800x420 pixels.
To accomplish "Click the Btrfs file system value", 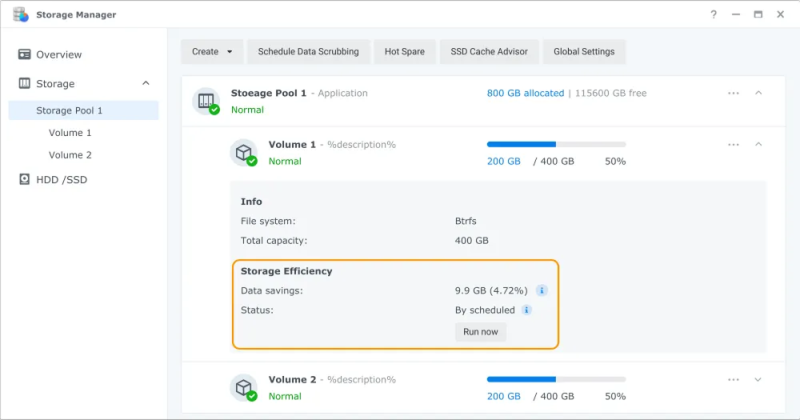I will click(x=465, y=221).
